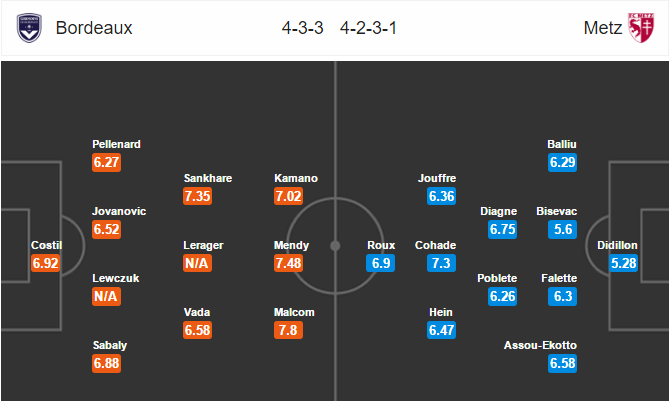Select Malcom's 7.8 rating badge
This screenshot has height=401, width=669.
click(x=288, y=330)
